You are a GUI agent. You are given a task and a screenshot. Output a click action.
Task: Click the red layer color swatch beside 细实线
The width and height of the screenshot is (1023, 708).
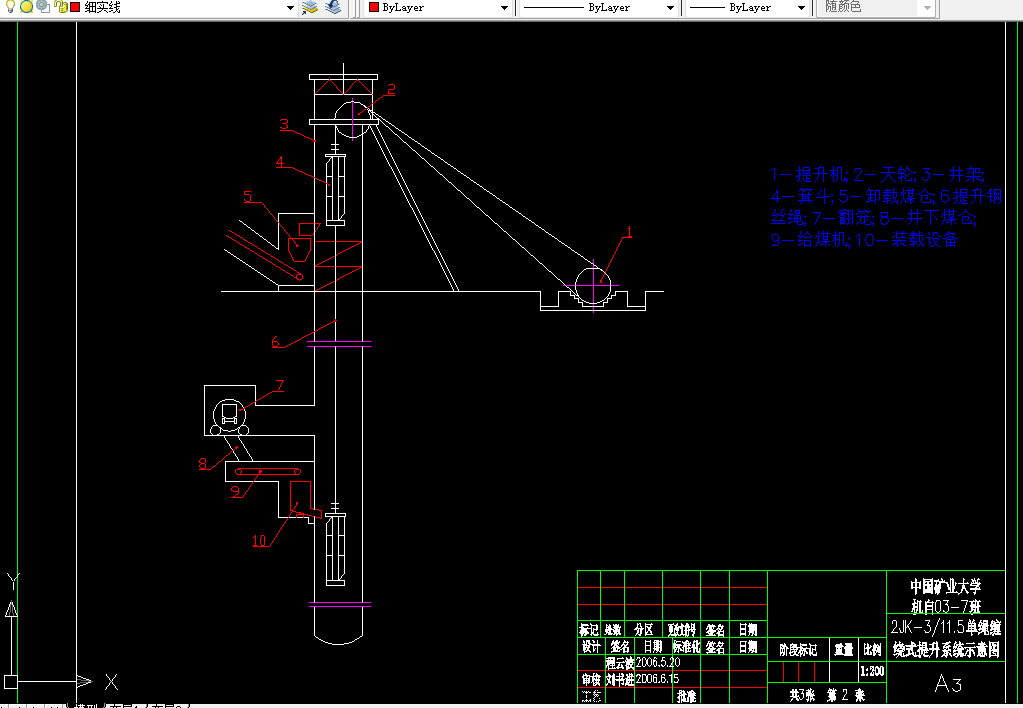74,7
